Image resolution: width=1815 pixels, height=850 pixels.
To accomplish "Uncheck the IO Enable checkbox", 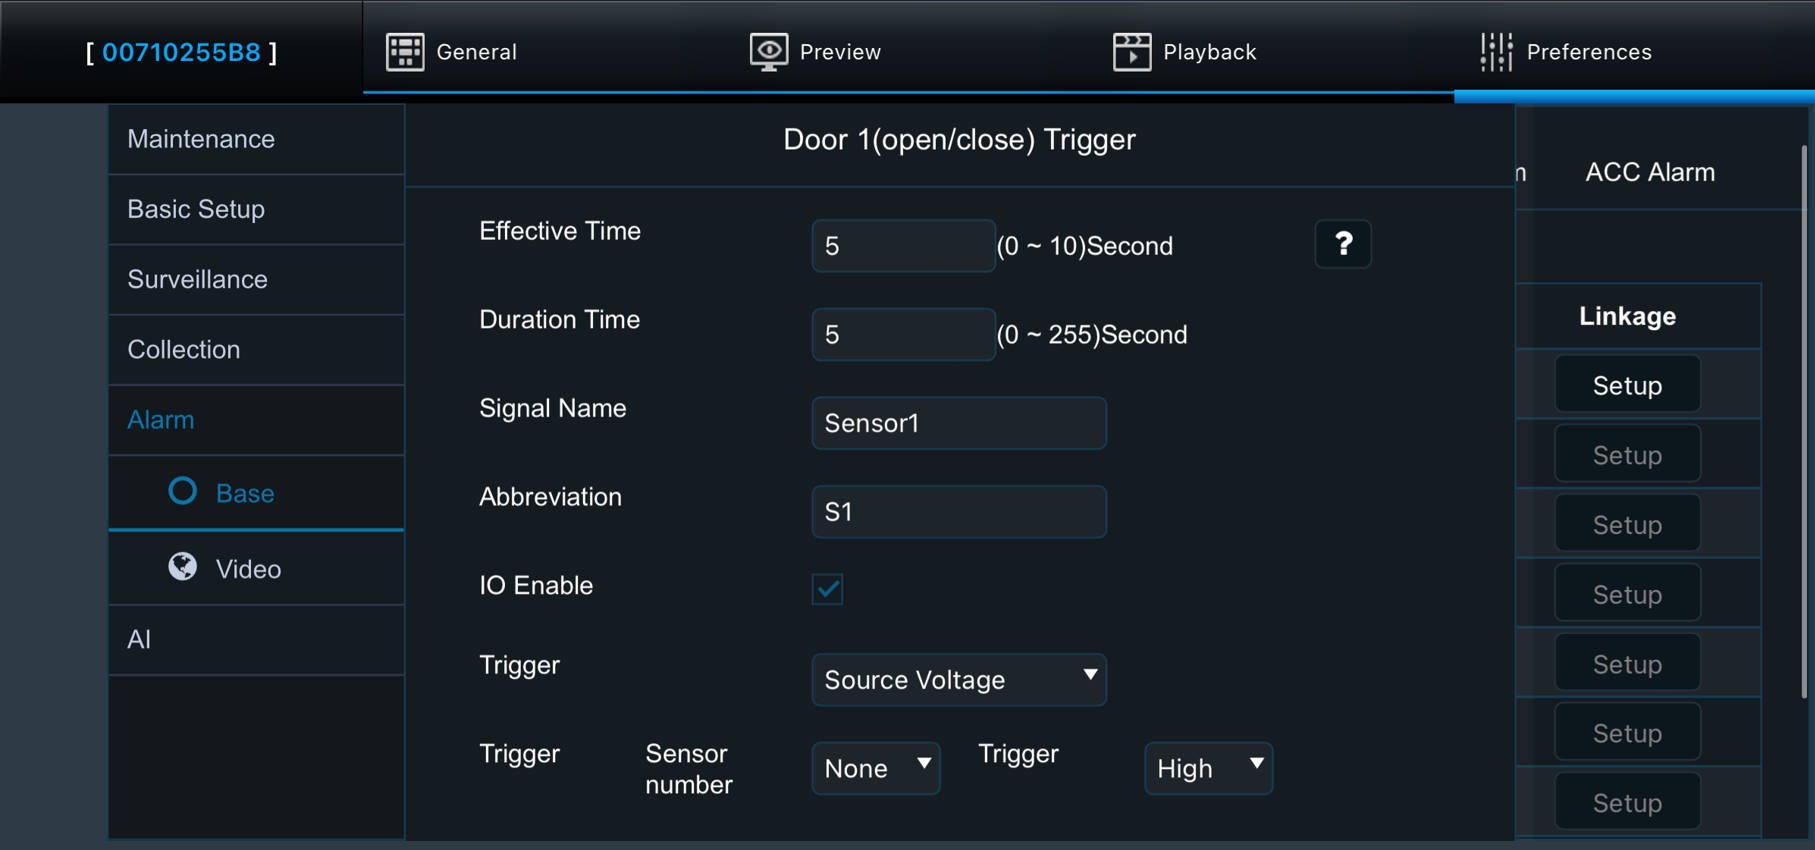I will 827,588.
